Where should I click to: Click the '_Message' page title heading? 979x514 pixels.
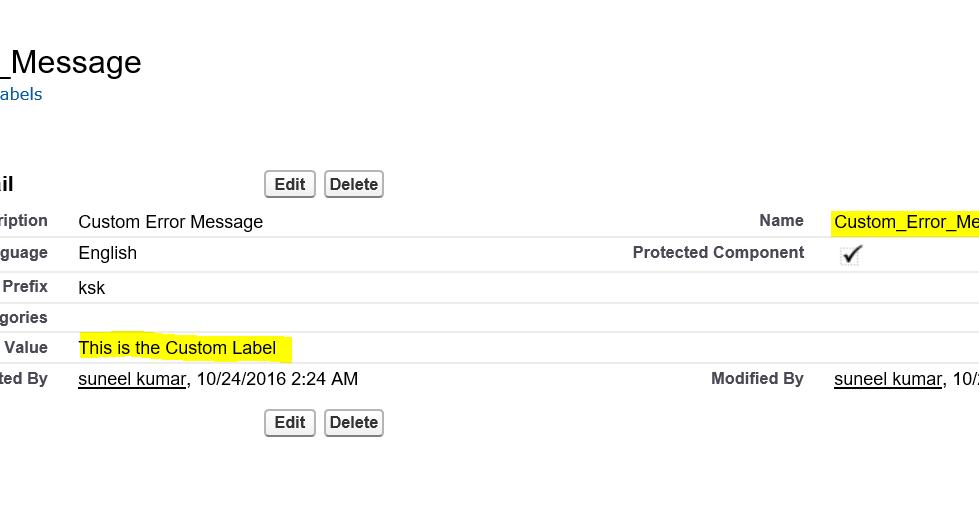(x=71, y=63)
